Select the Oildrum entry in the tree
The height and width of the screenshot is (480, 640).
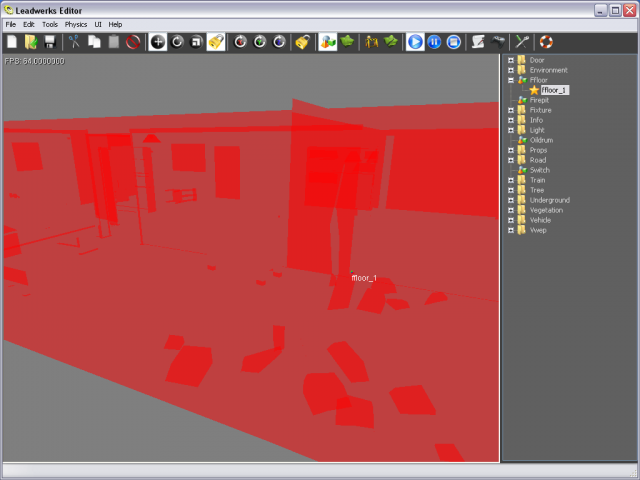tap(541, 140)
